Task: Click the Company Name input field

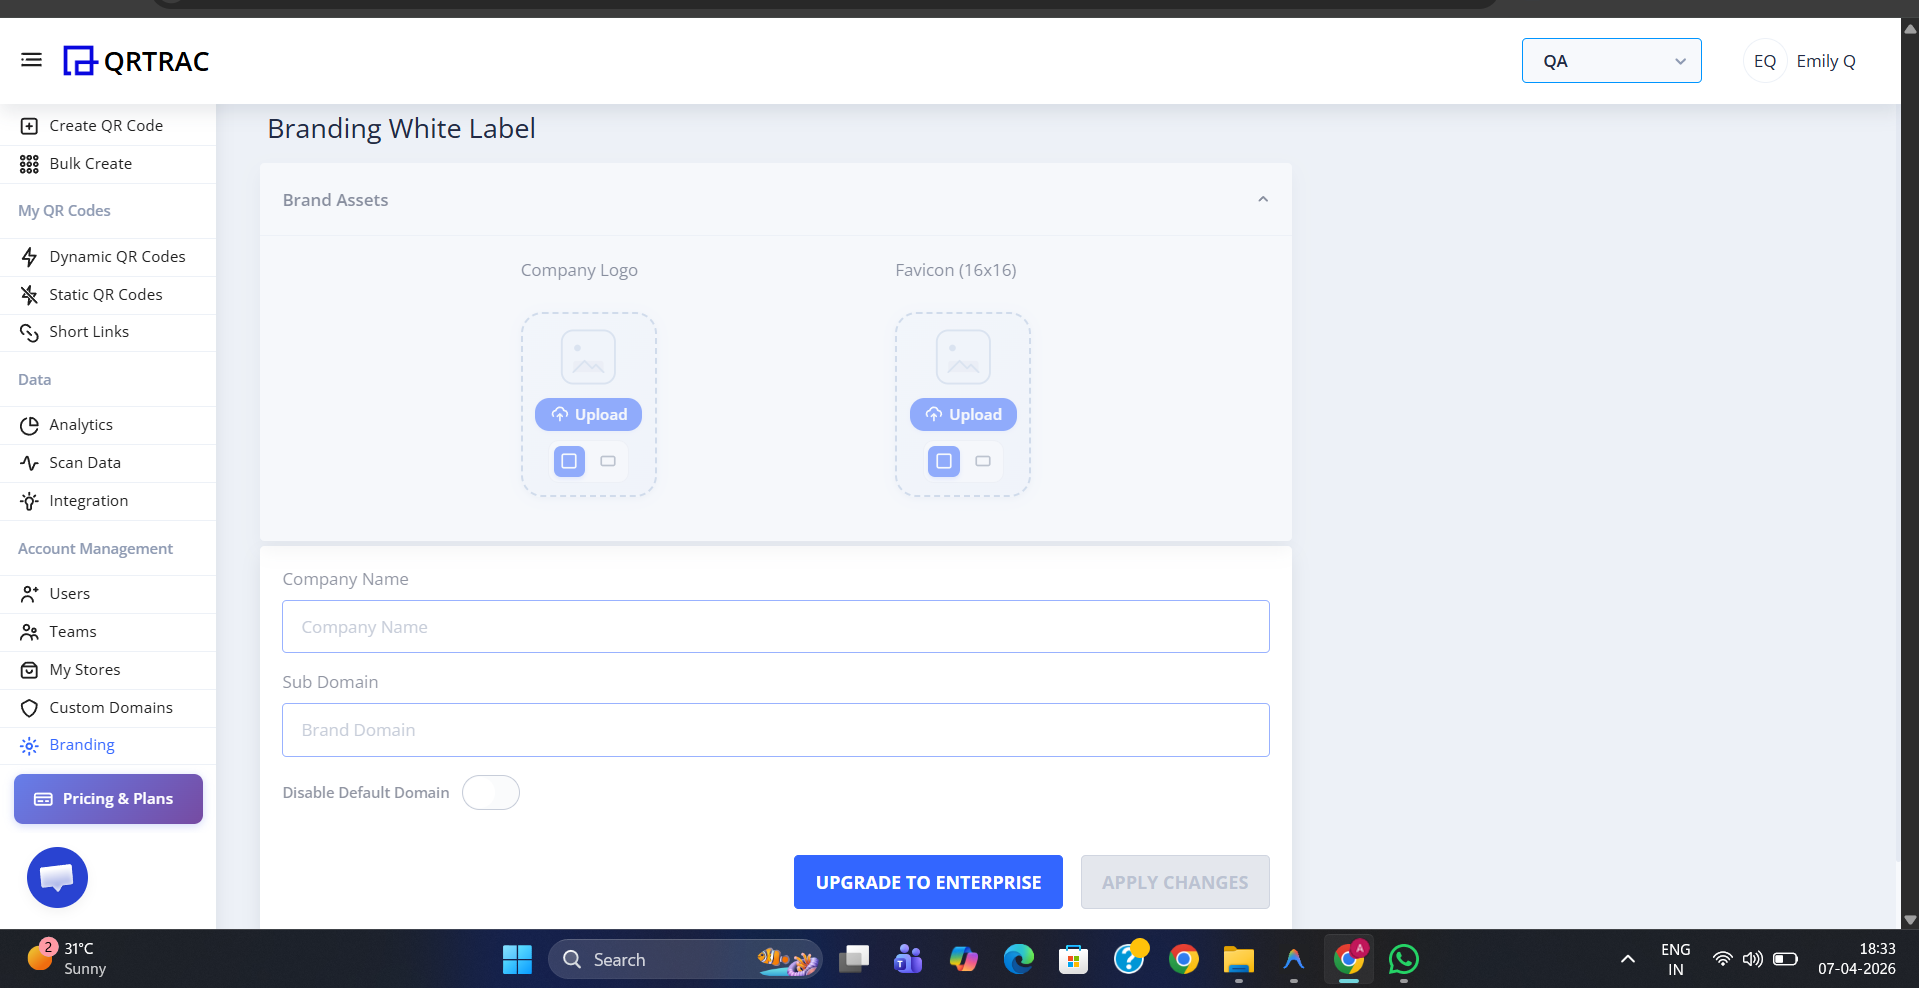Action: point(775,626)
